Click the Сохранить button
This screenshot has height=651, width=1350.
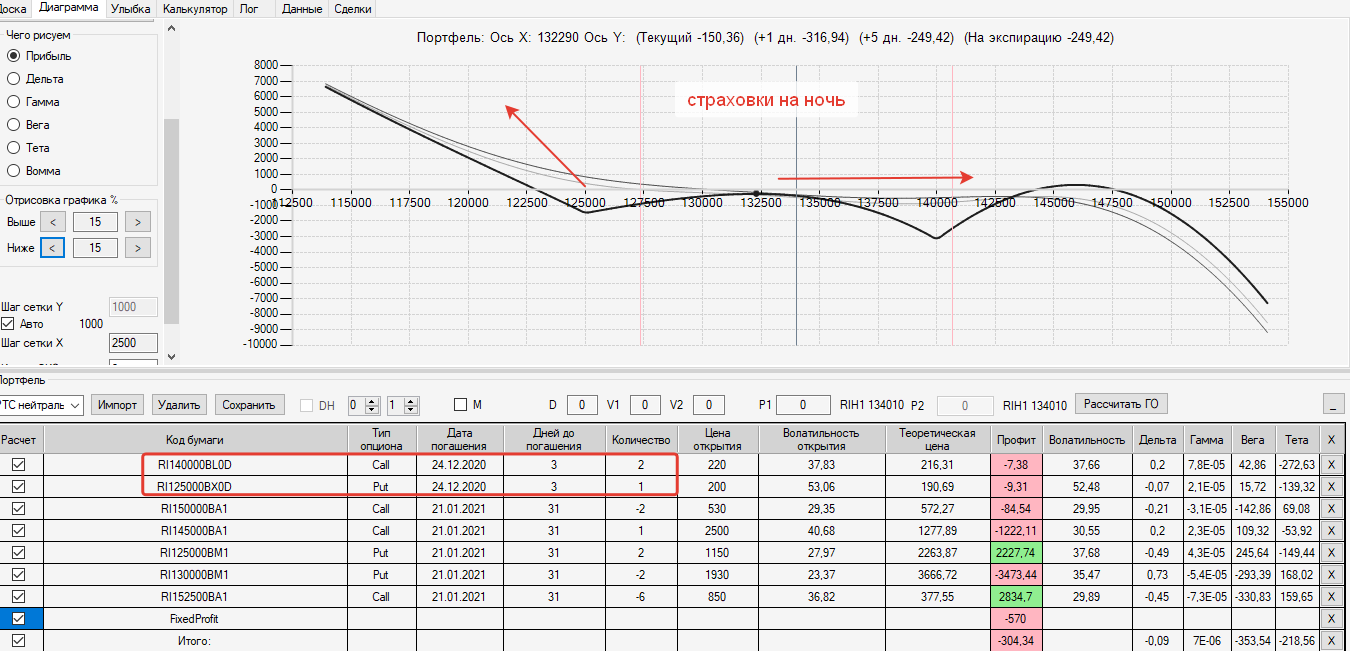[x=249, y=405]
